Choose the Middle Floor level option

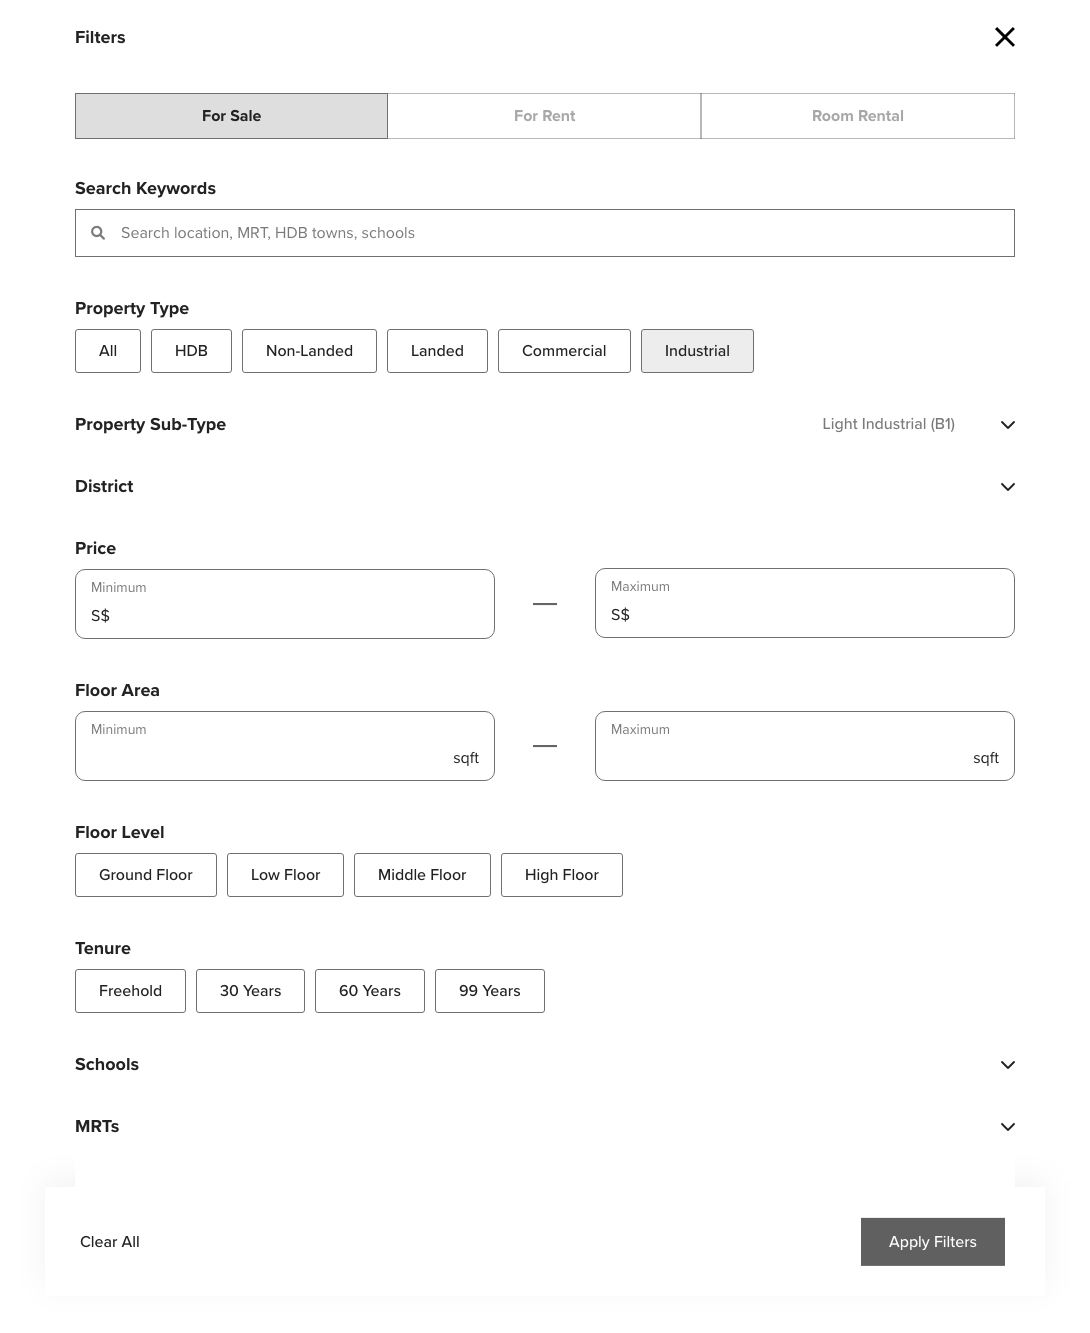[x=422, y=875]
